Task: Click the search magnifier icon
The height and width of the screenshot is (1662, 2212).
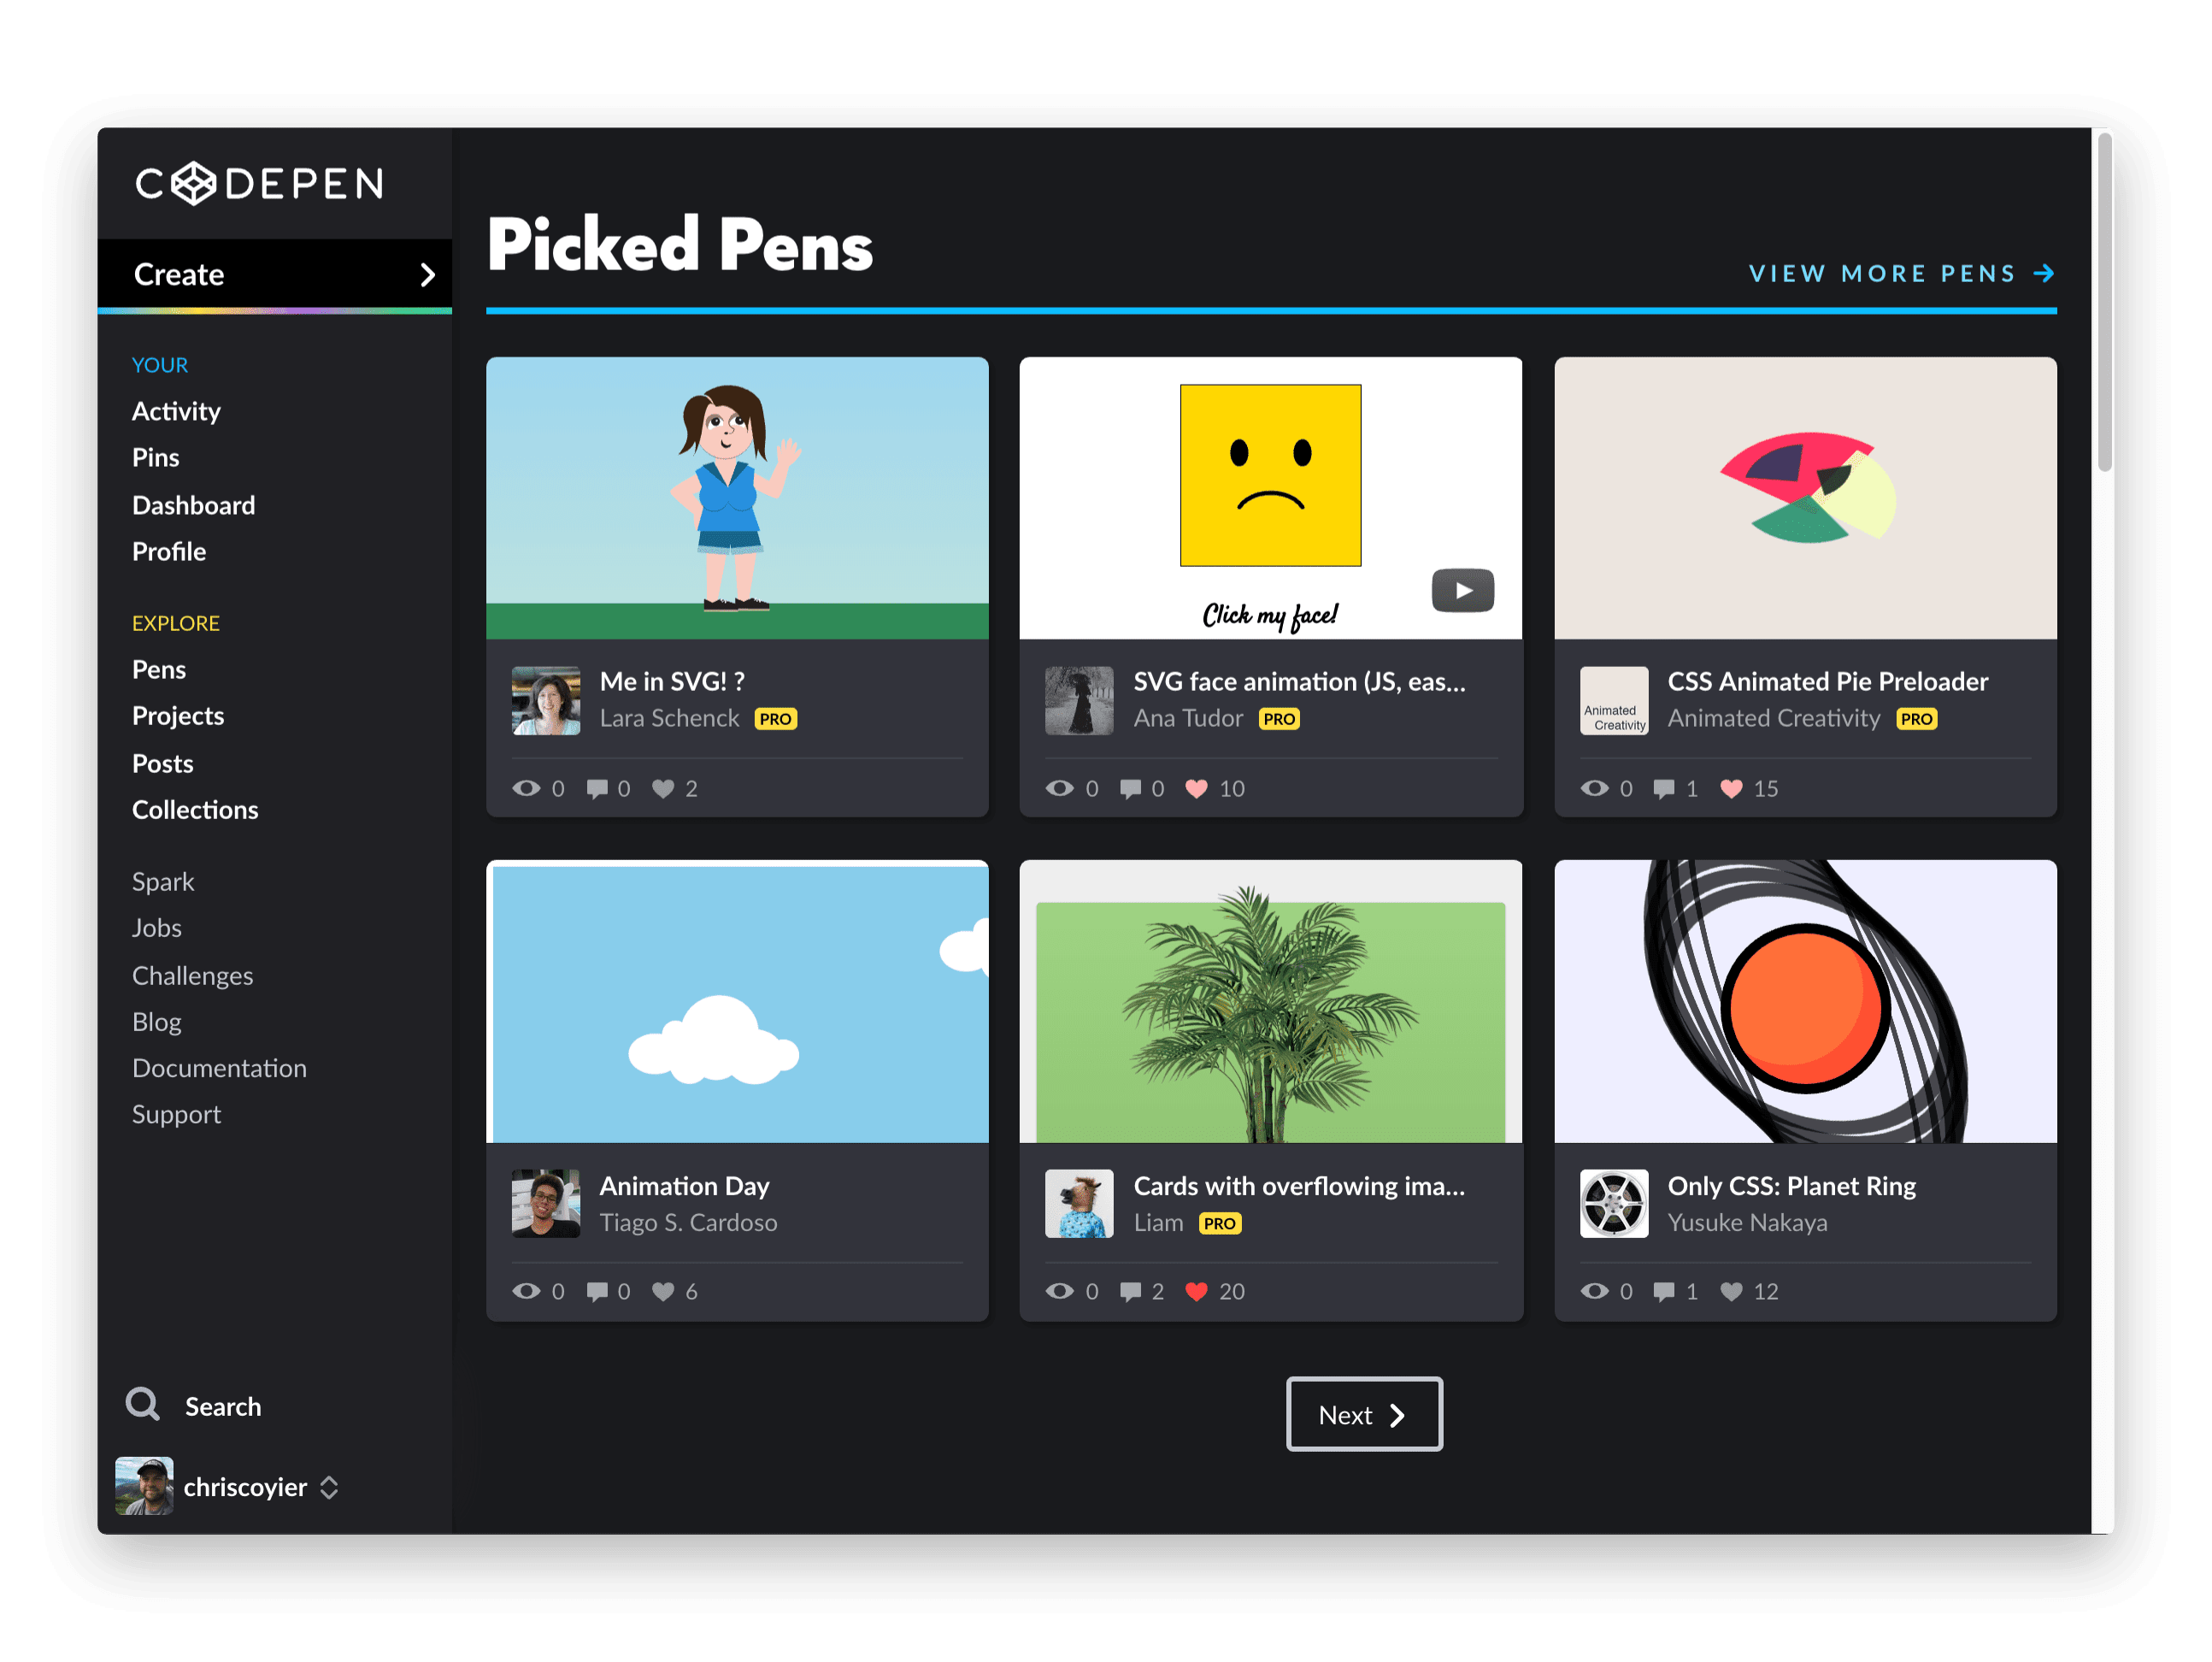Action: pyautogui.click(x=143, y=1404)
